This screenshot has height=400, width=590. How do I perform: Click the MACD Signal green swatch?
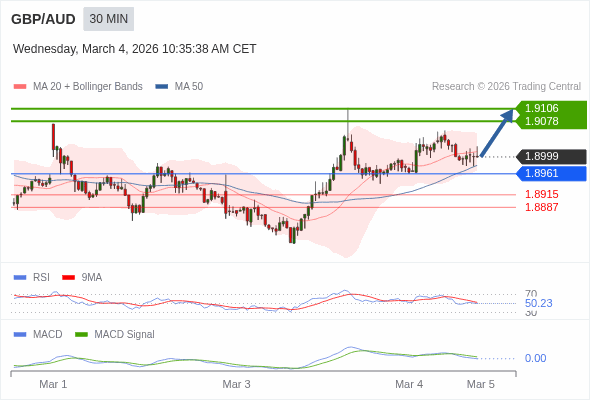(81, 335)
